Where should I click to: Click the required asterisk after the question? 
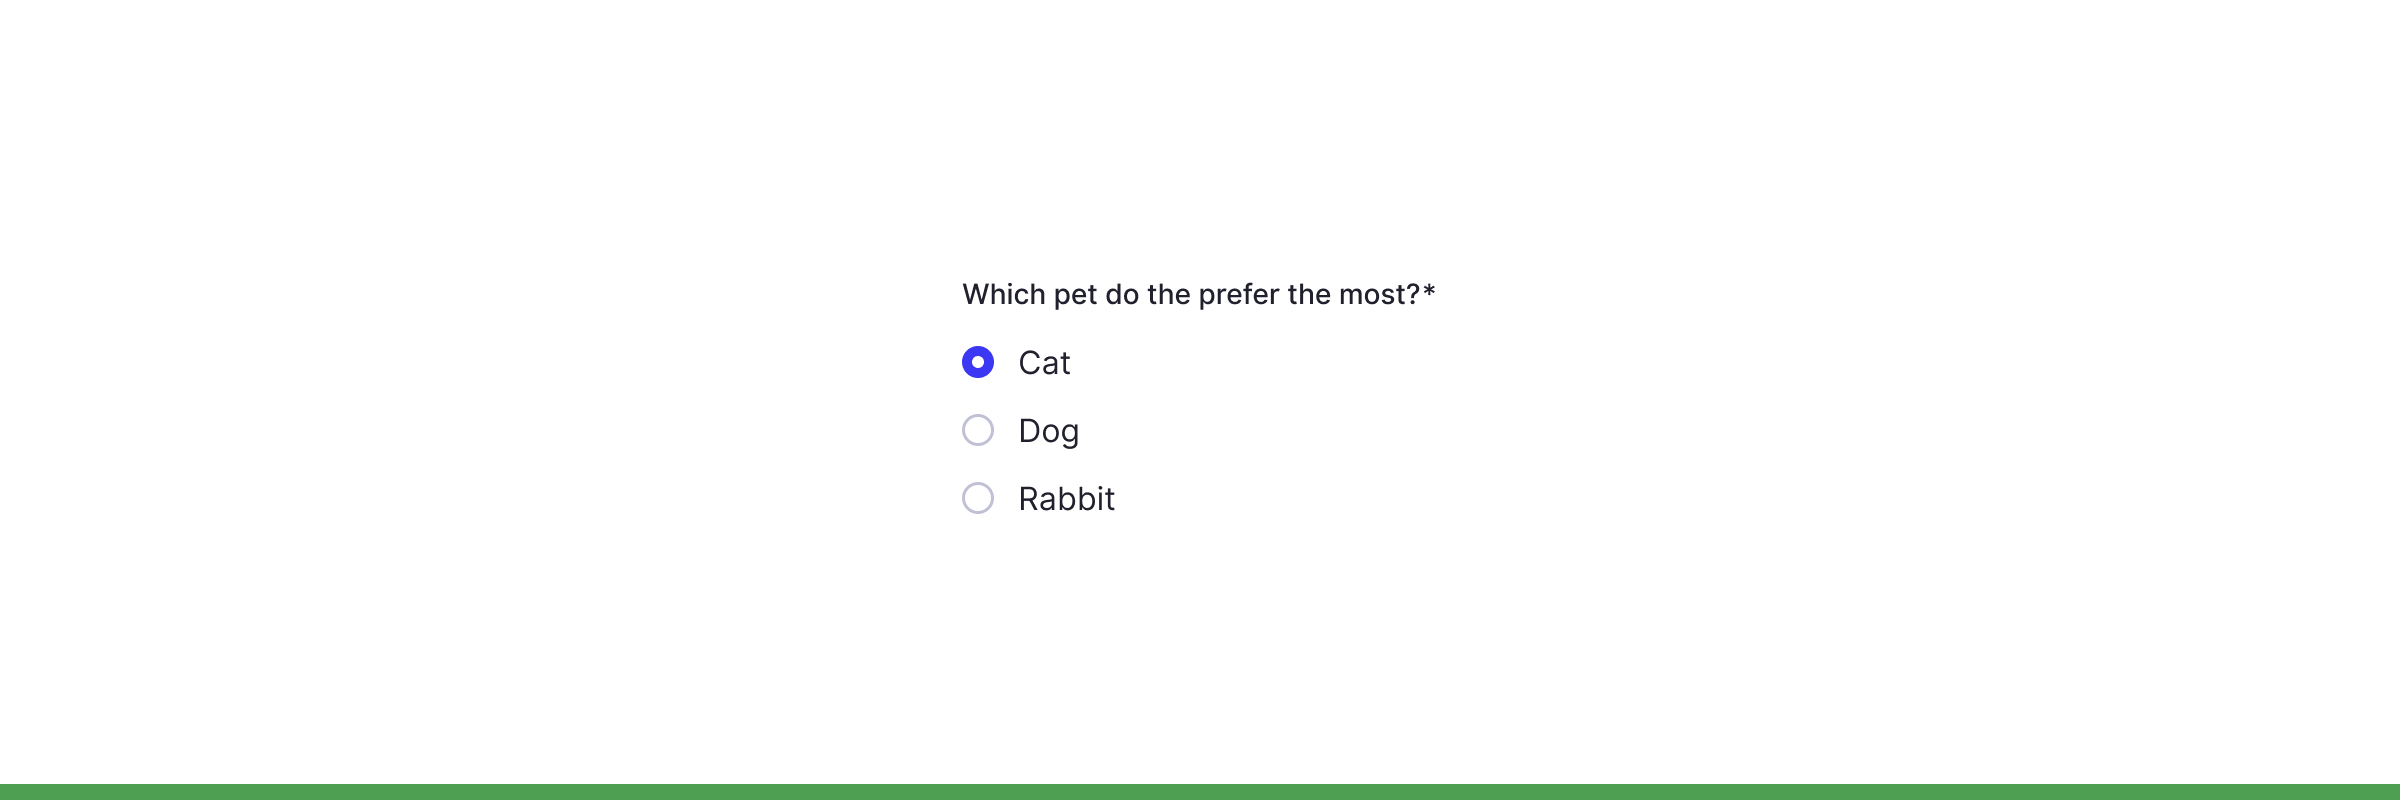tap(1431, 291)
